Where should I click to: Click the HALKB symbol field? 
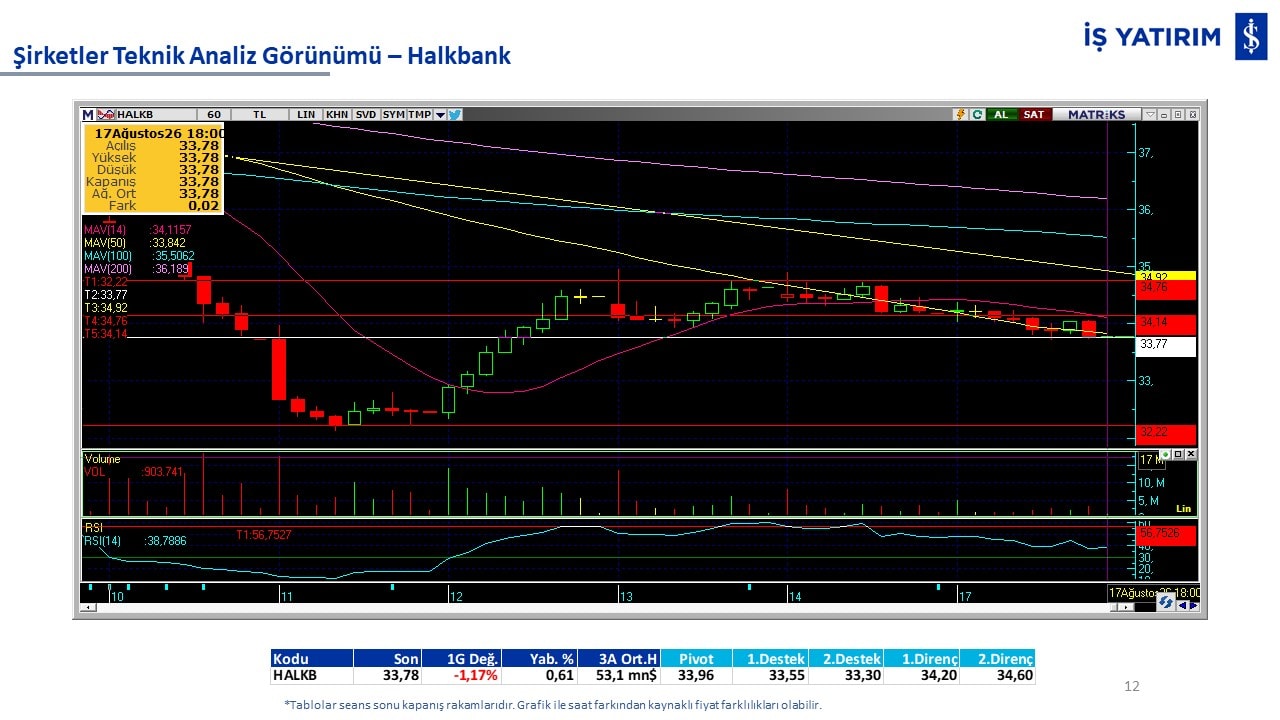156,114
